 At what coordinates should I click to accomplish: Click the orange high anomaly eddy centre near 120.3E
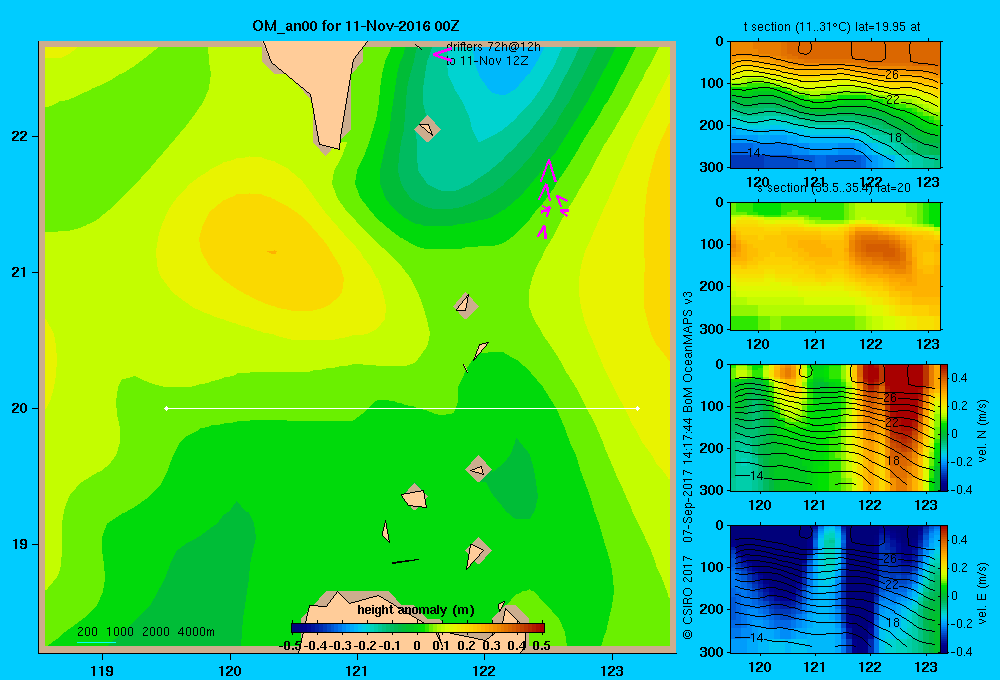[x=272, y=252]
